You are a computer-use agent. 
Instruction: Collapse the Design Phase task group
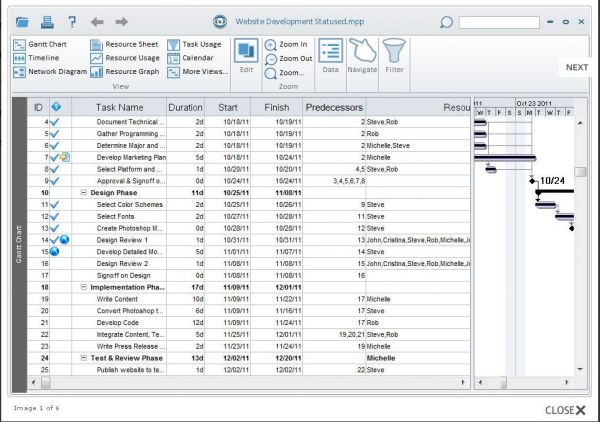83,191
